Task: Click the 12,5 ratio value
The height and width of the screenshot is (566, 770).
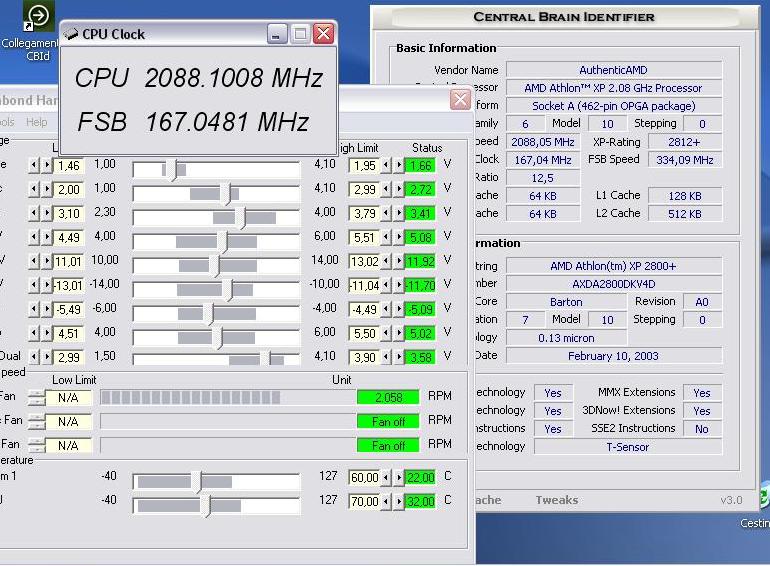Action: 543,178
